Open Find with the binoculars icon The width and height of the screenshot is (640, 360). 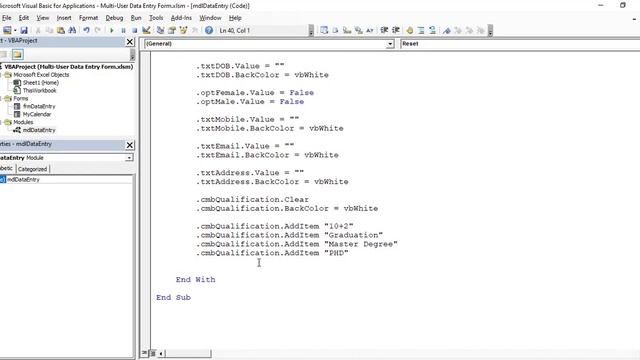pos(72,30)
